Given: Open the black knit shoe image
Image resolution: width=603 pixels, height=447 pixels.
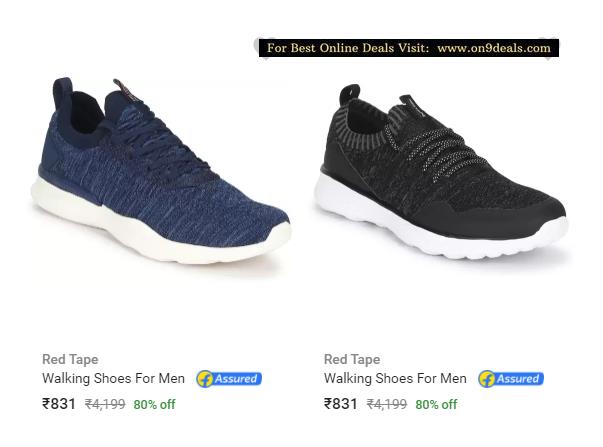Looking at the screenshot, I should [441, 171].
